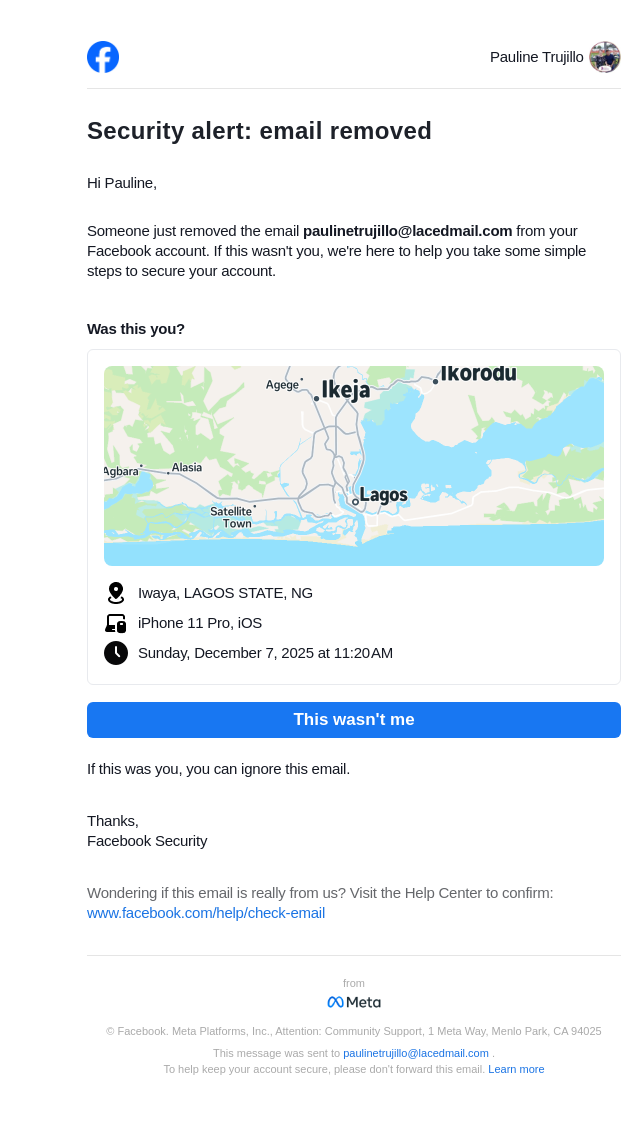Click the "Security alert: email removed" heading
624x1125 pixels.
click(x=259, y=131)
